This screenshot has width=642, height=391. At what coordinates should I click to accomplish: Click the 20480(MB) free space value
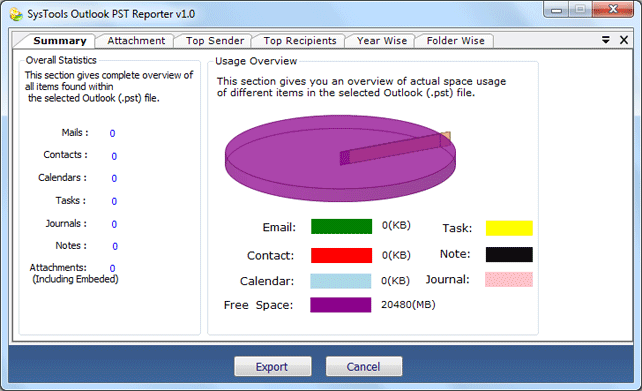point(408,305)
